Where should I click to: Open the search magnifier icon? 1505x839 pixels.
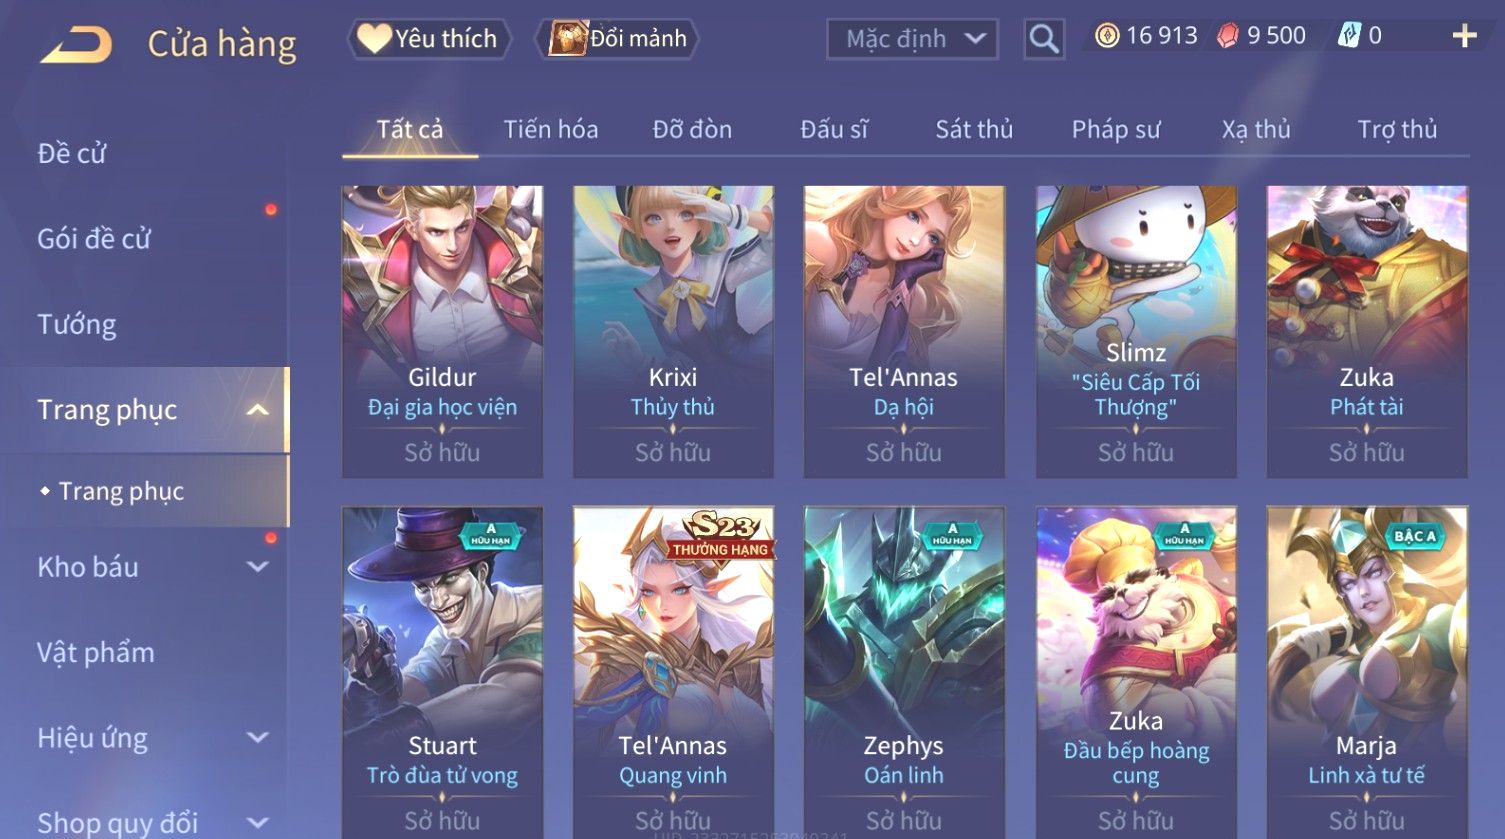[1044, 39]
